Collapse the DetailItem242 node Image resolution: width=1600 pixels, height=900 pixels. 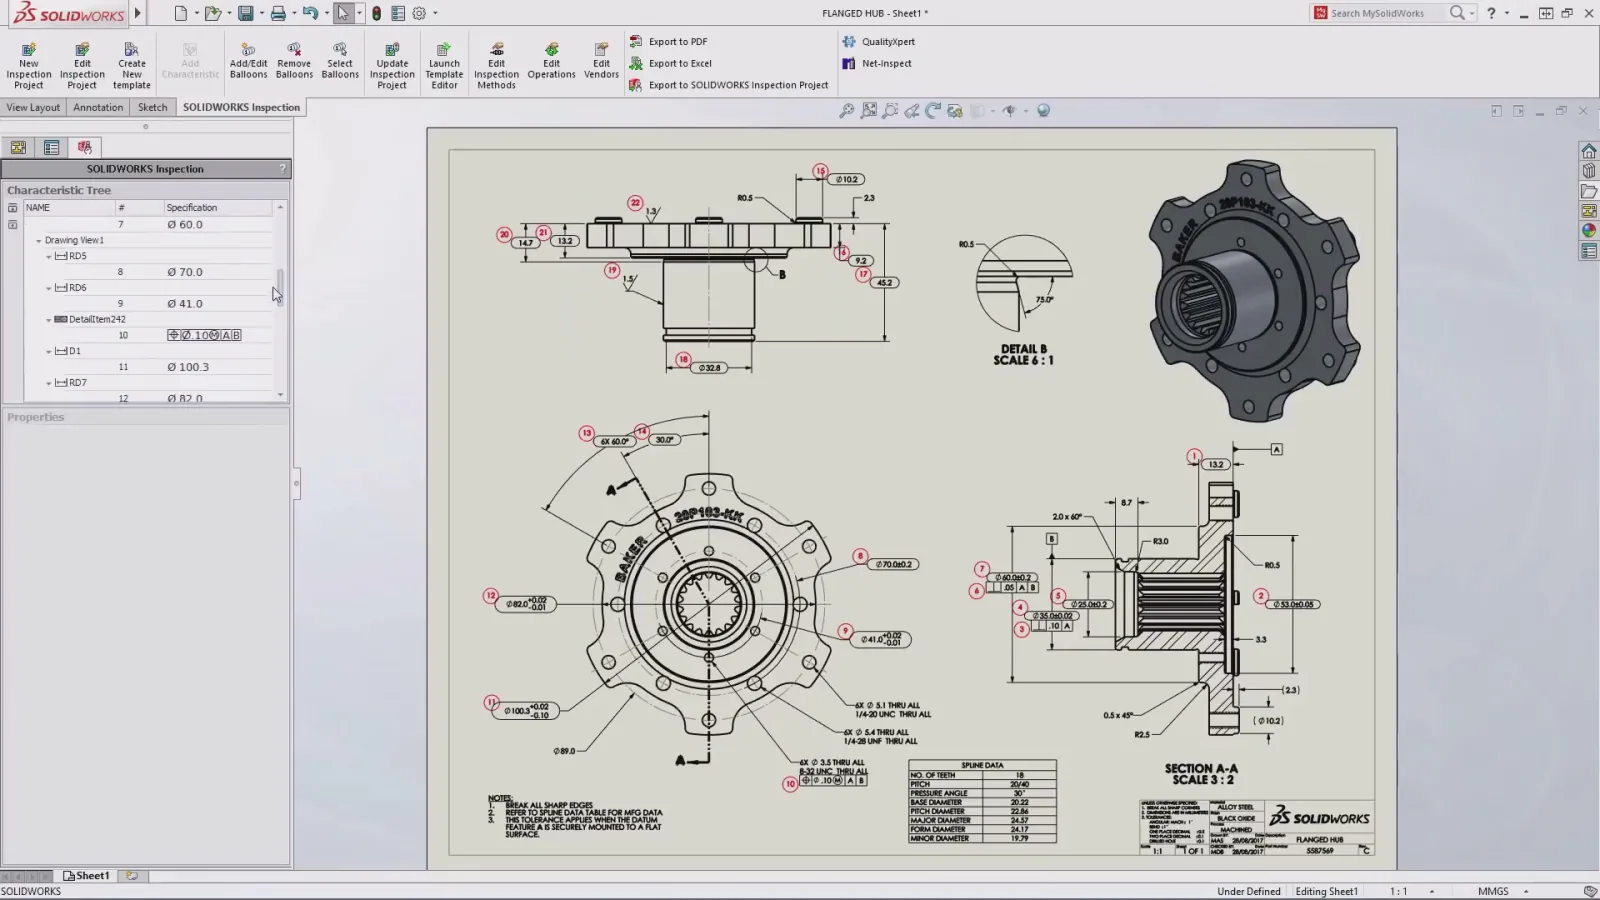coord(48,320)
